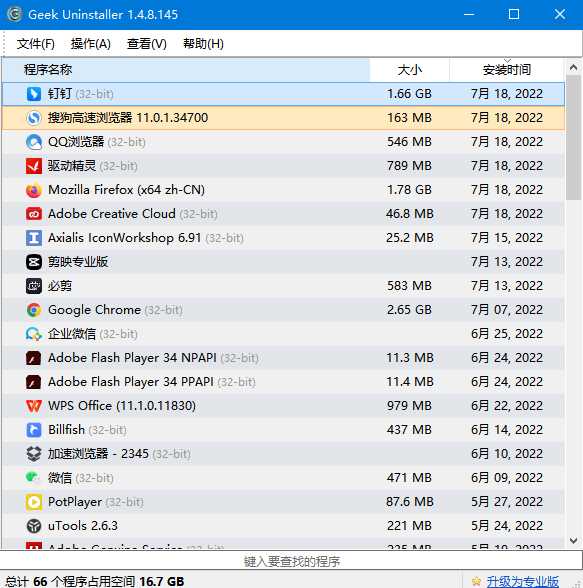
Task: Click the 升级为专业版 link
Action: (523, 581)
